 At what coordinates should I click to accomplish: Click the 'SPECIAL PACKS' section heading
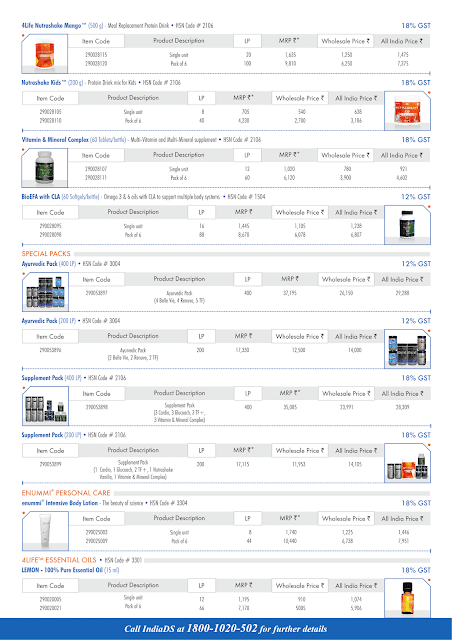point(46,254)
